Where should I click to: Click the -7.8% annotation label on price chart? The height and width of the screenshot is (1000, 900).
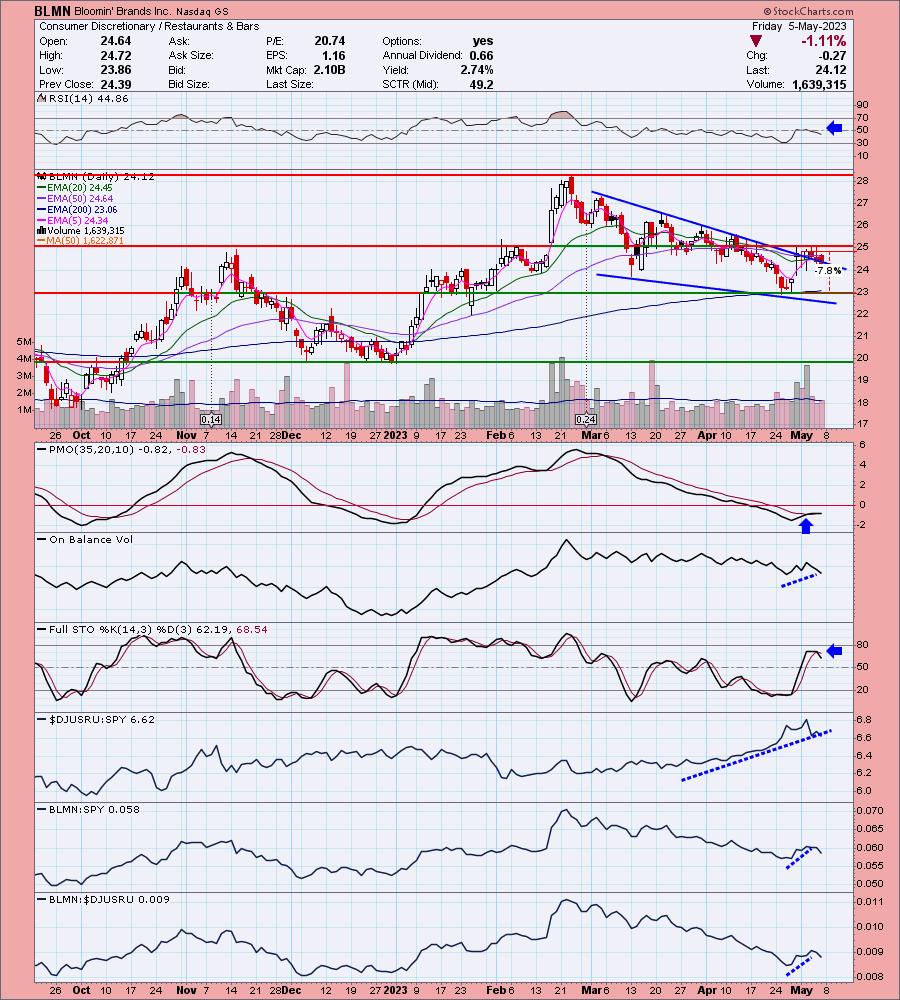pos(828,270)
